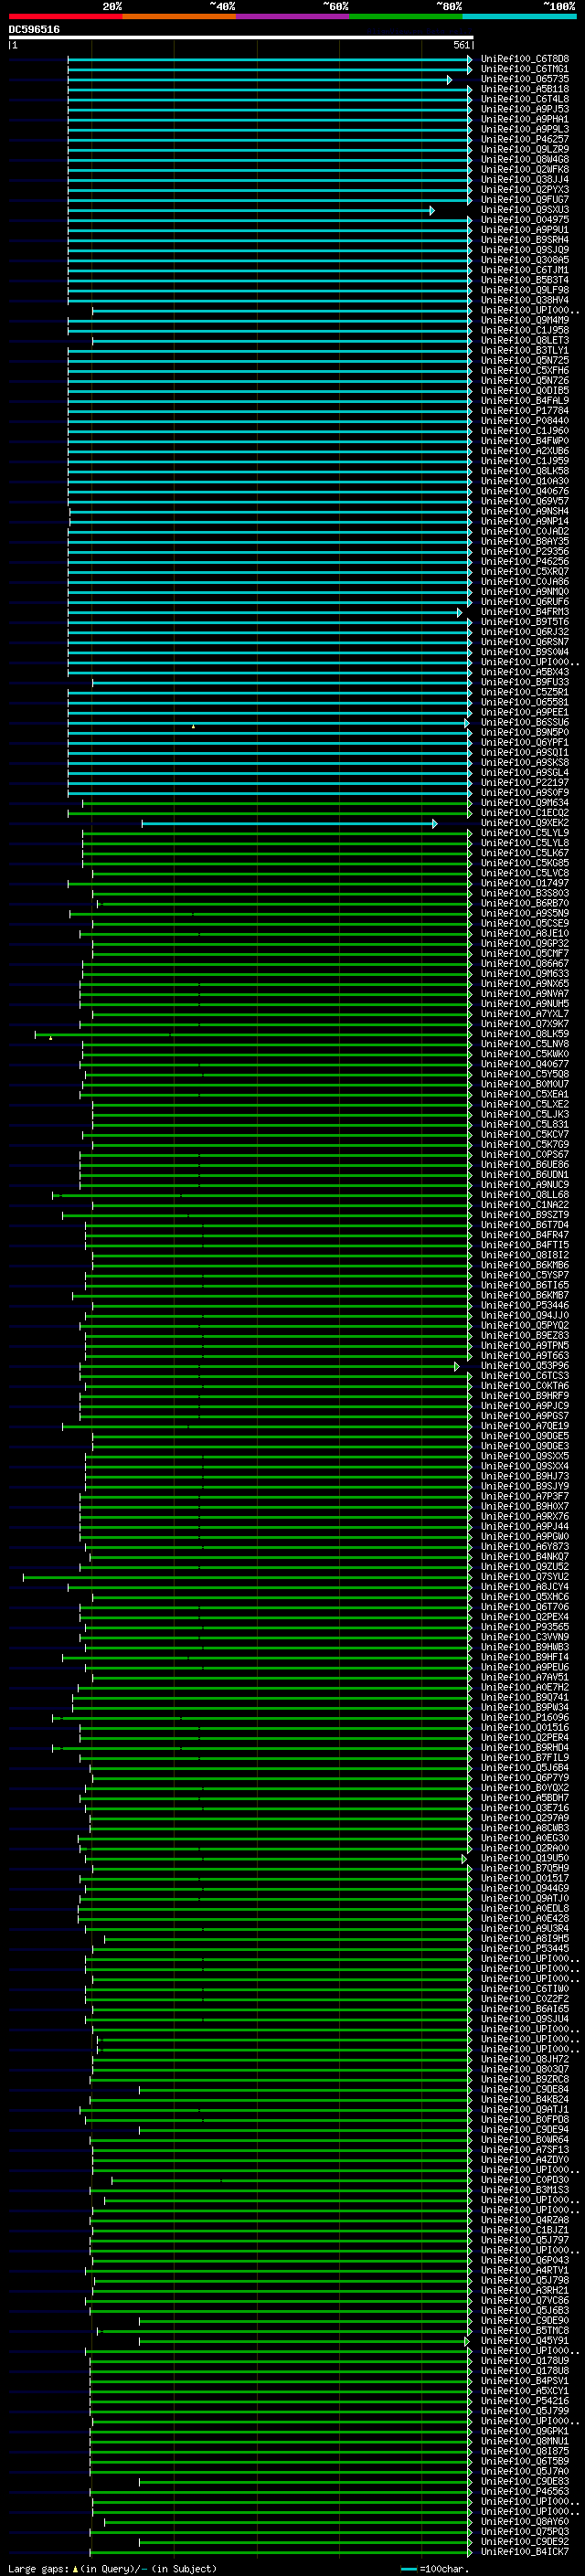Image resolution: width=585 pixels, height=2576 pixels.
Task: Click the short cyan bar for UniRef100_Q9XEK2
Action: coord(289,823)
